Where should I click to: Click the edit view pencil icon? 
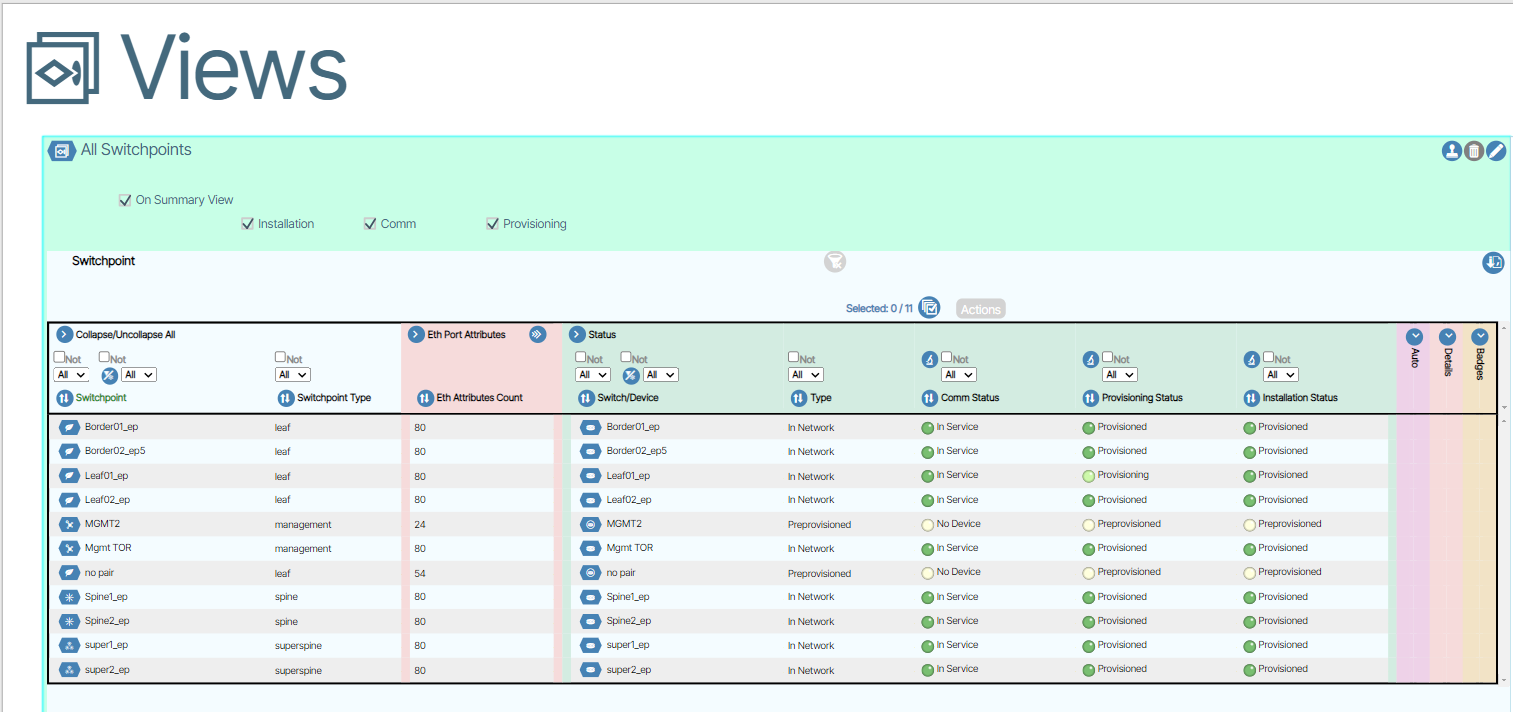[1496, 151]
